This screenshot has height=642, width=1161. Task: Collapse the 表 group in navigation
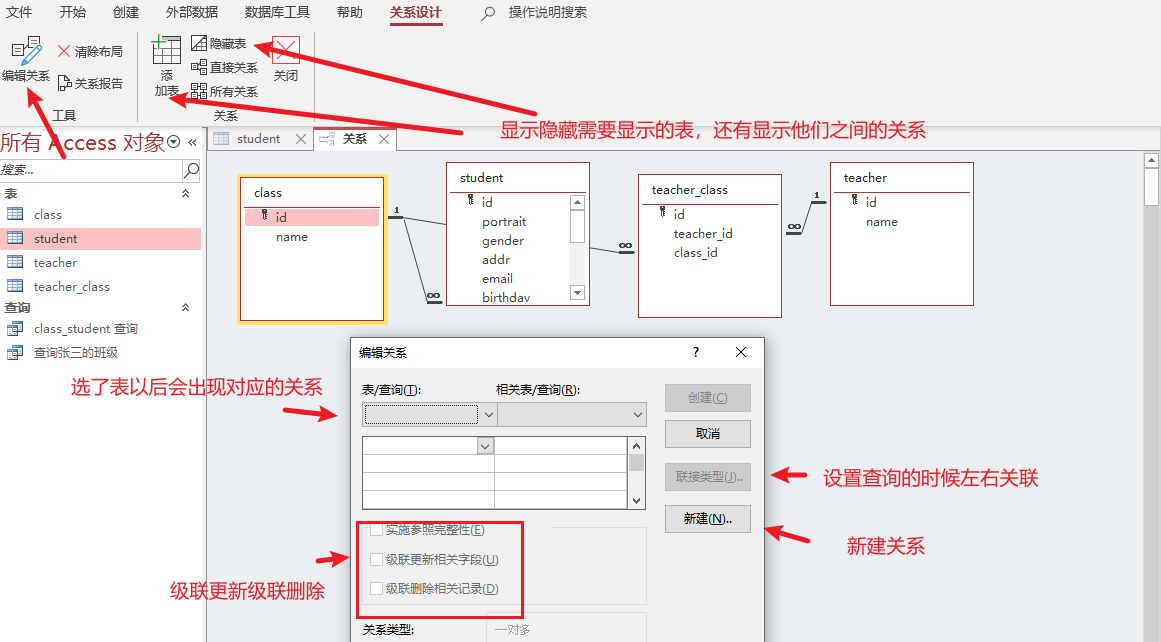pos(185,193)
